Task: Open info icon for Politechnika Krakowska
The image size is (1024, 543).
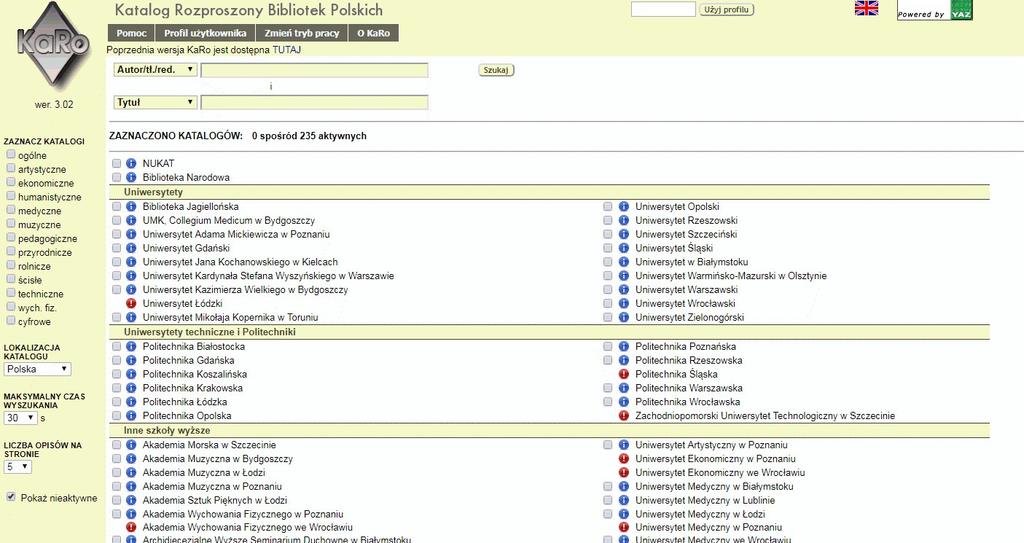Action: click(131, 387)
